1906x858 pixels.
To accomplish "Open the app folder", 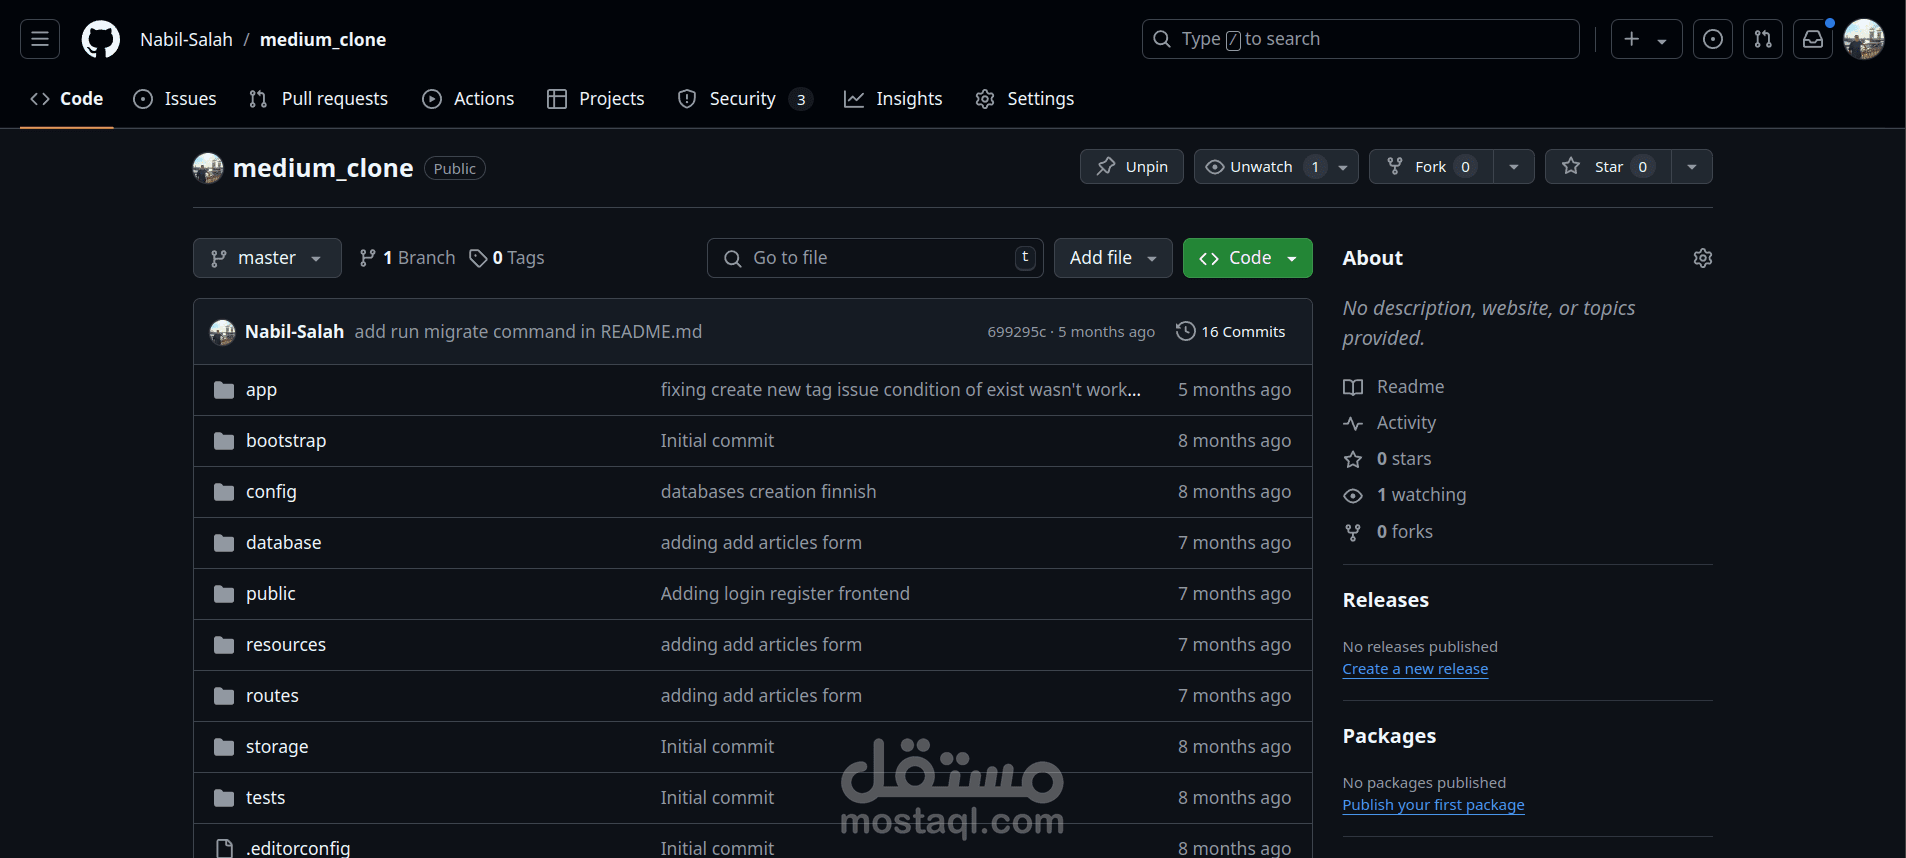I will [x=261, y=390].
